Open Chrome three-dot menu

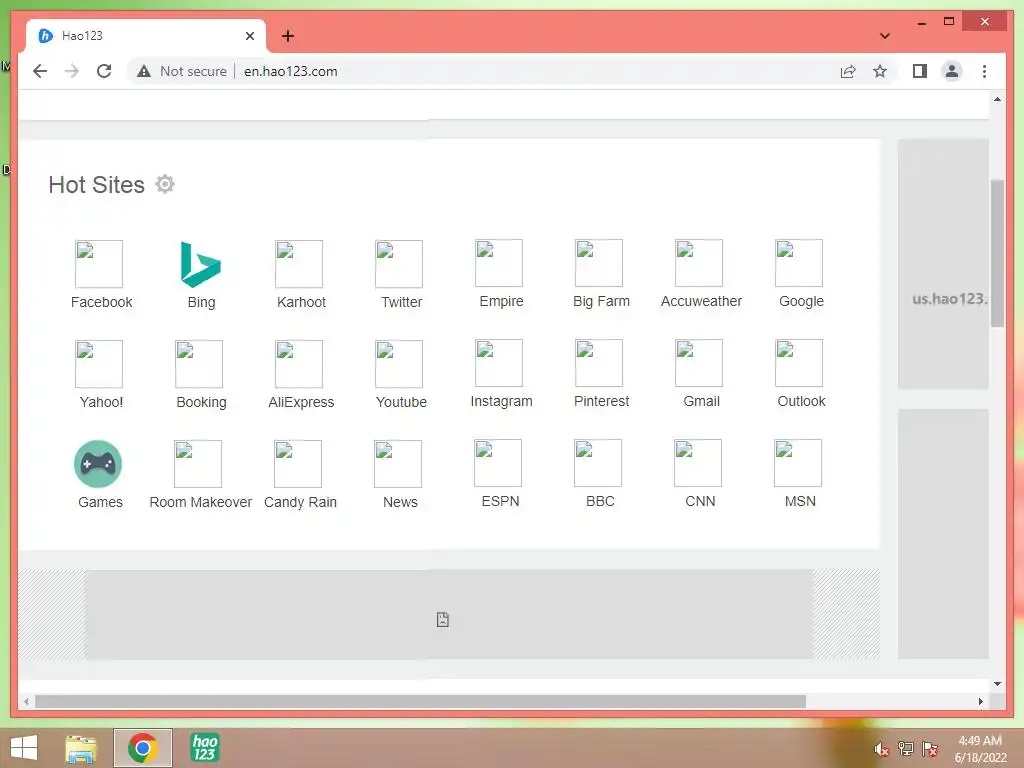tap(984, 71)
